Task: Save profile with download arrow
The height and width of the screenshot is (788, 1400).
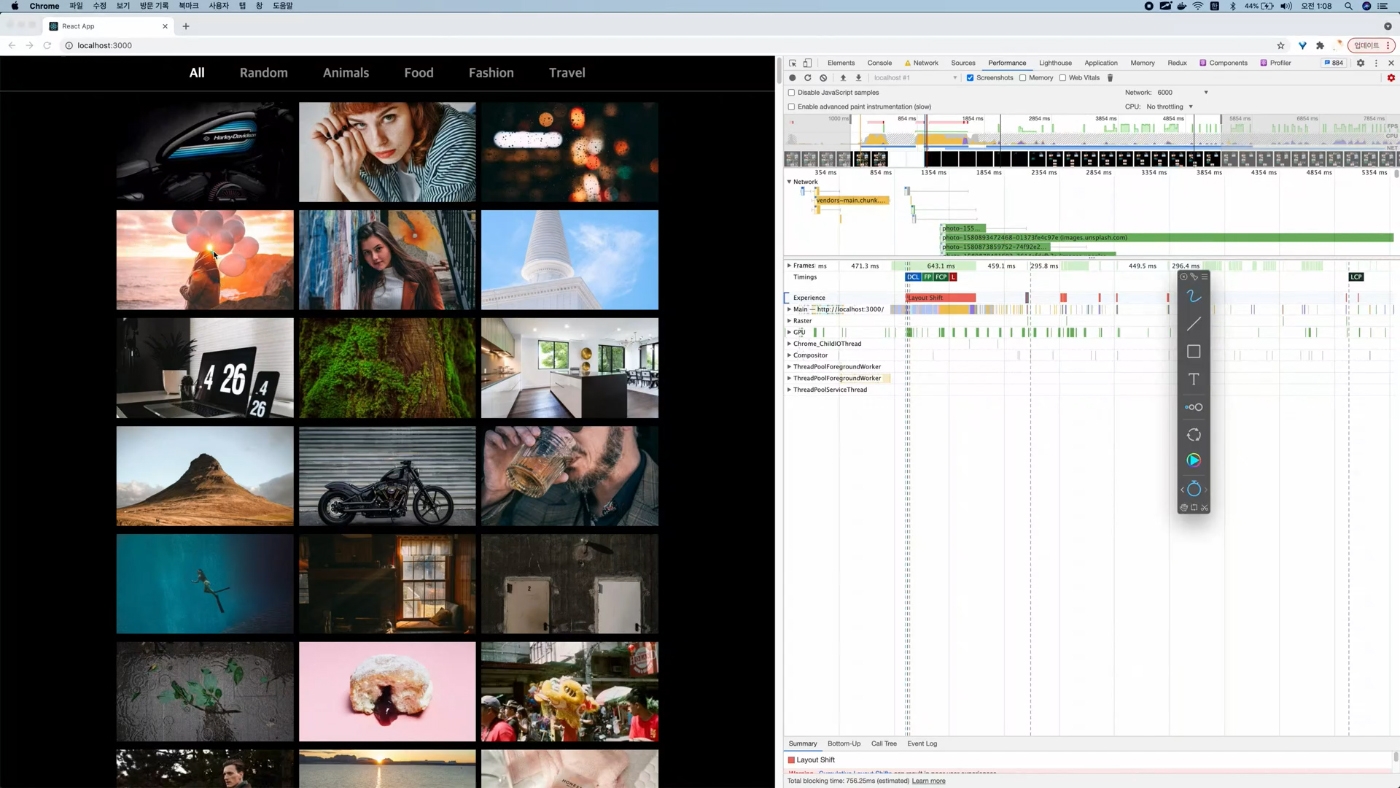Action: (858, 78)
